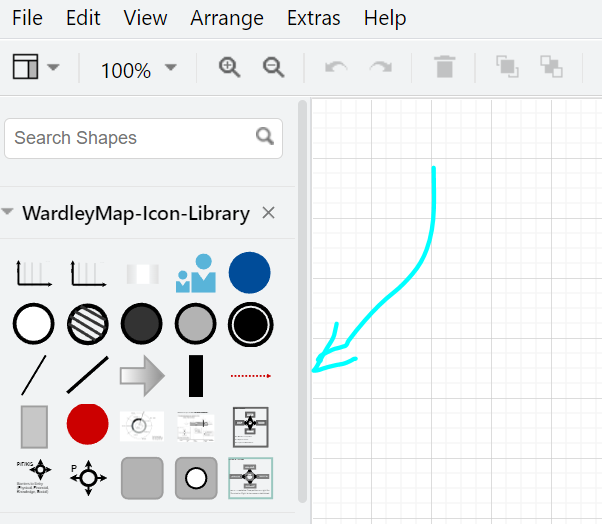Collapse the WardleyMap-Icon-Library section
Viewport: 602px width, 524px height.
click(10, 213)
